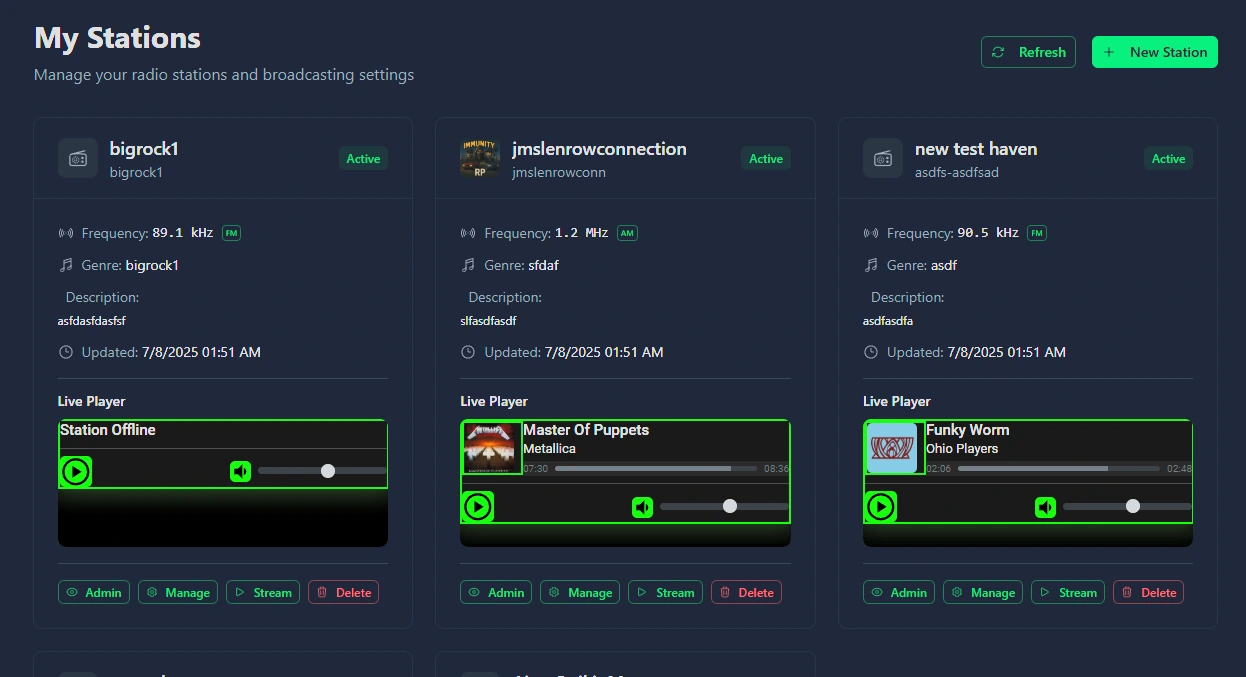Seek in Master Of Puppets progress bar
This screenshot has width=1246, height=677.
(656, 468)
